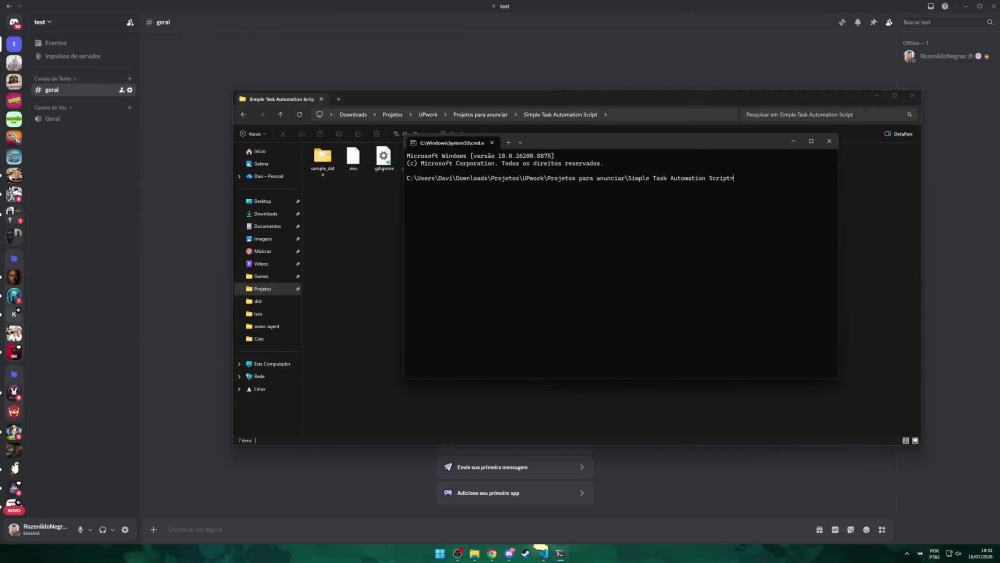Refresh the File Explorer folder

(299, 115)
